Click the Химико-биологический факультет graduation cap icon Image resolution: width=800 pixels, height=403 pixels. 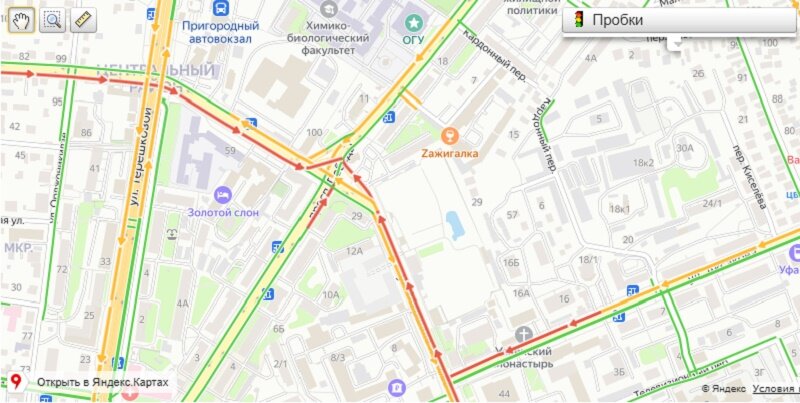[x=330, y=8]
